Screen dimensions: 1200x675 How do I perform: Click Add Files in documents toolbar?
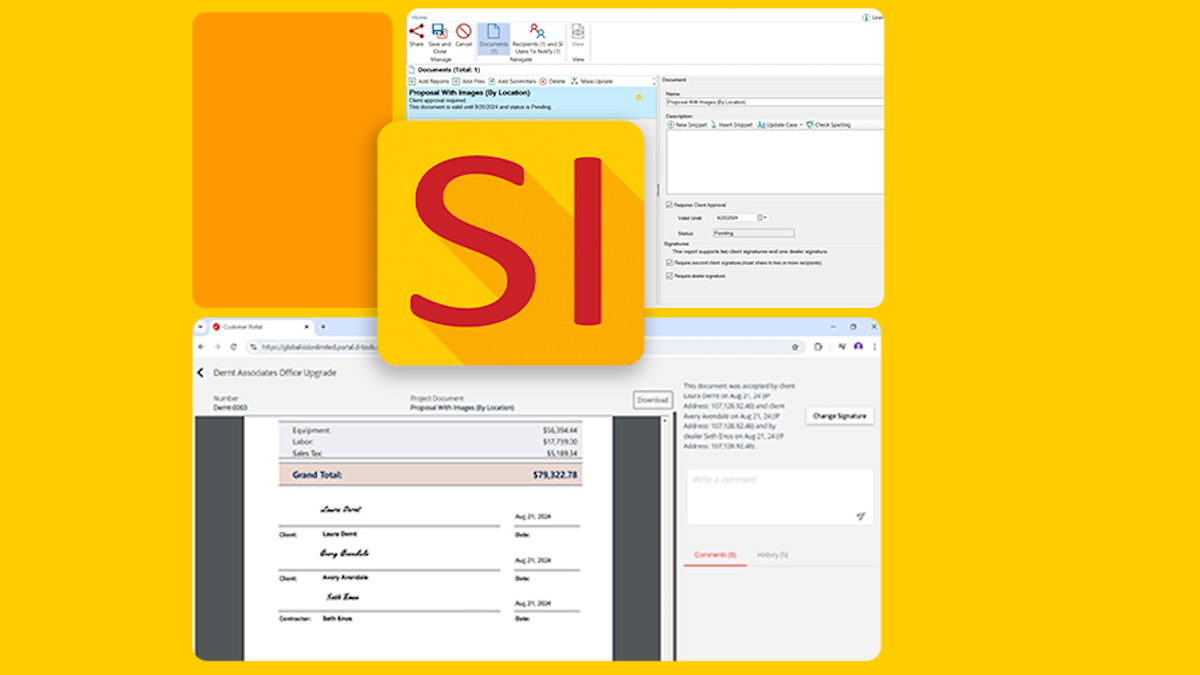(x=468, y=81)
